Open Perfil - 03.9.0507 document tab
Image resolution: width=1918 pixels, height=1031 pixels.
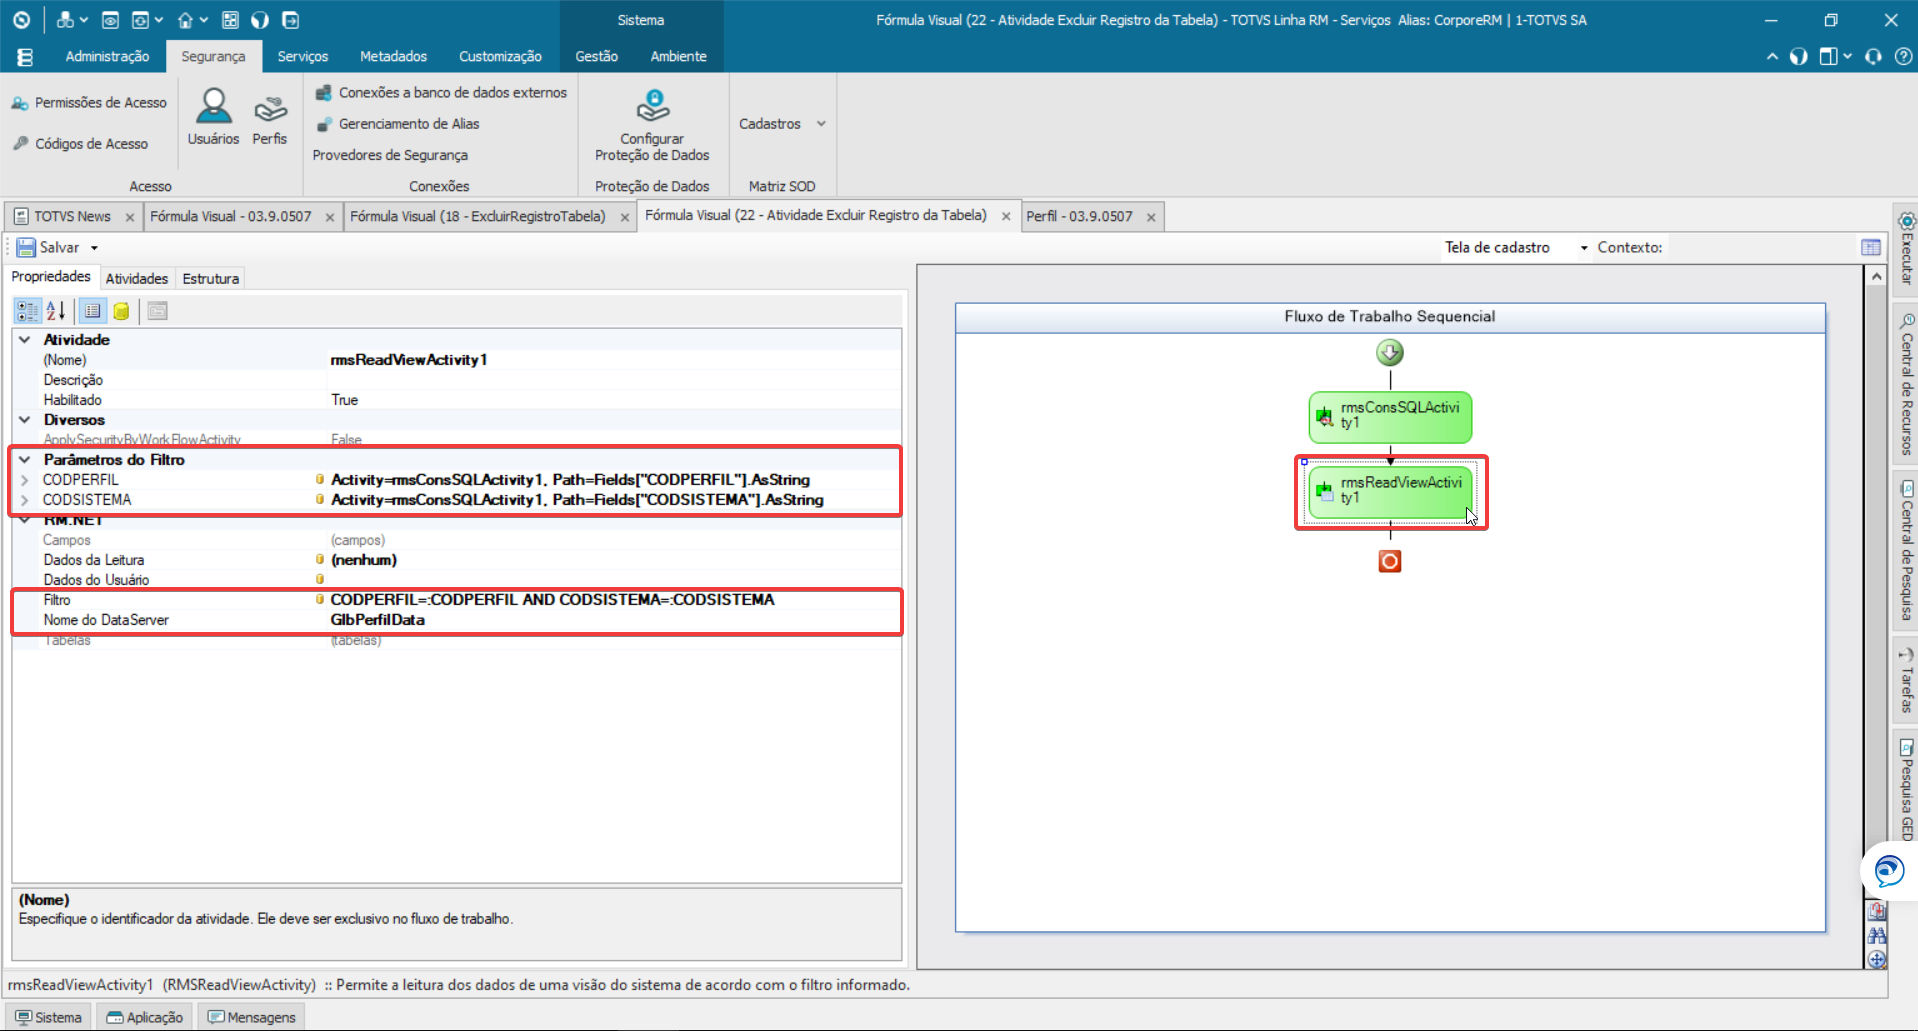(x=1079, y=217)
